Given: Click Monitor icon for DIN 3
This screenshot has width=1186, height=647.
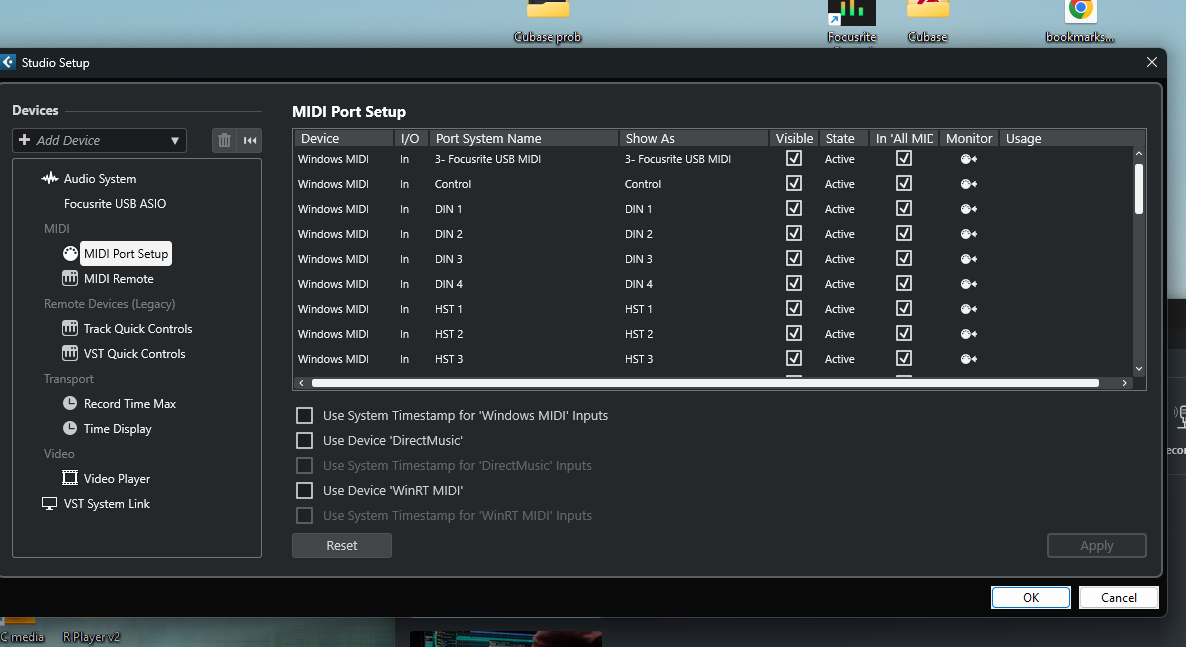Looking at the screenshot, I should pyautogui.click(x=968, y=259).
